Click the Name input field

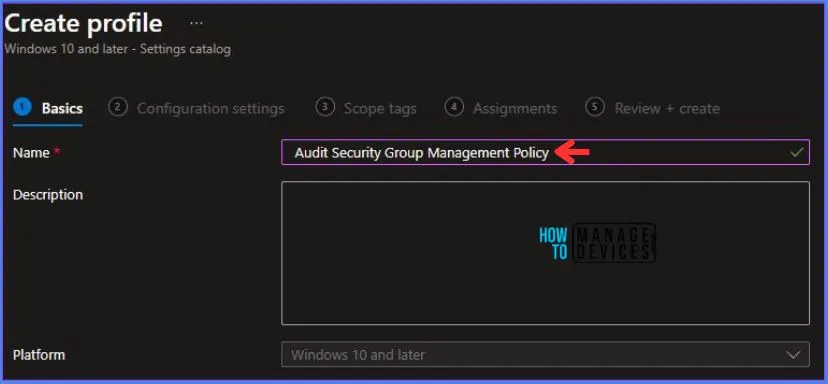545,153
